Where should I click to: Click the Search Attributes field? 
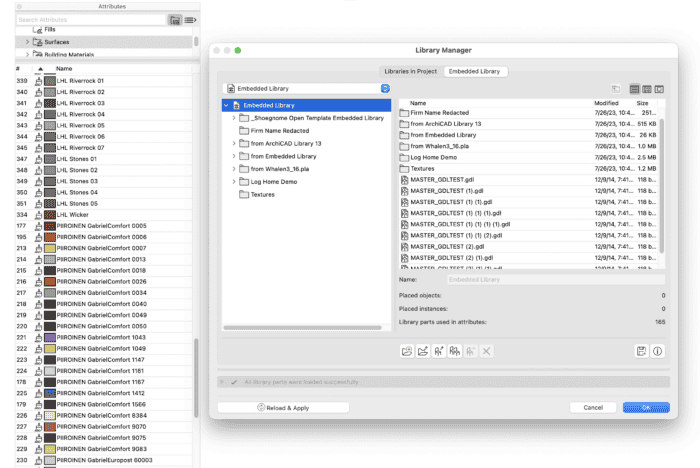[x=90, y=19]
